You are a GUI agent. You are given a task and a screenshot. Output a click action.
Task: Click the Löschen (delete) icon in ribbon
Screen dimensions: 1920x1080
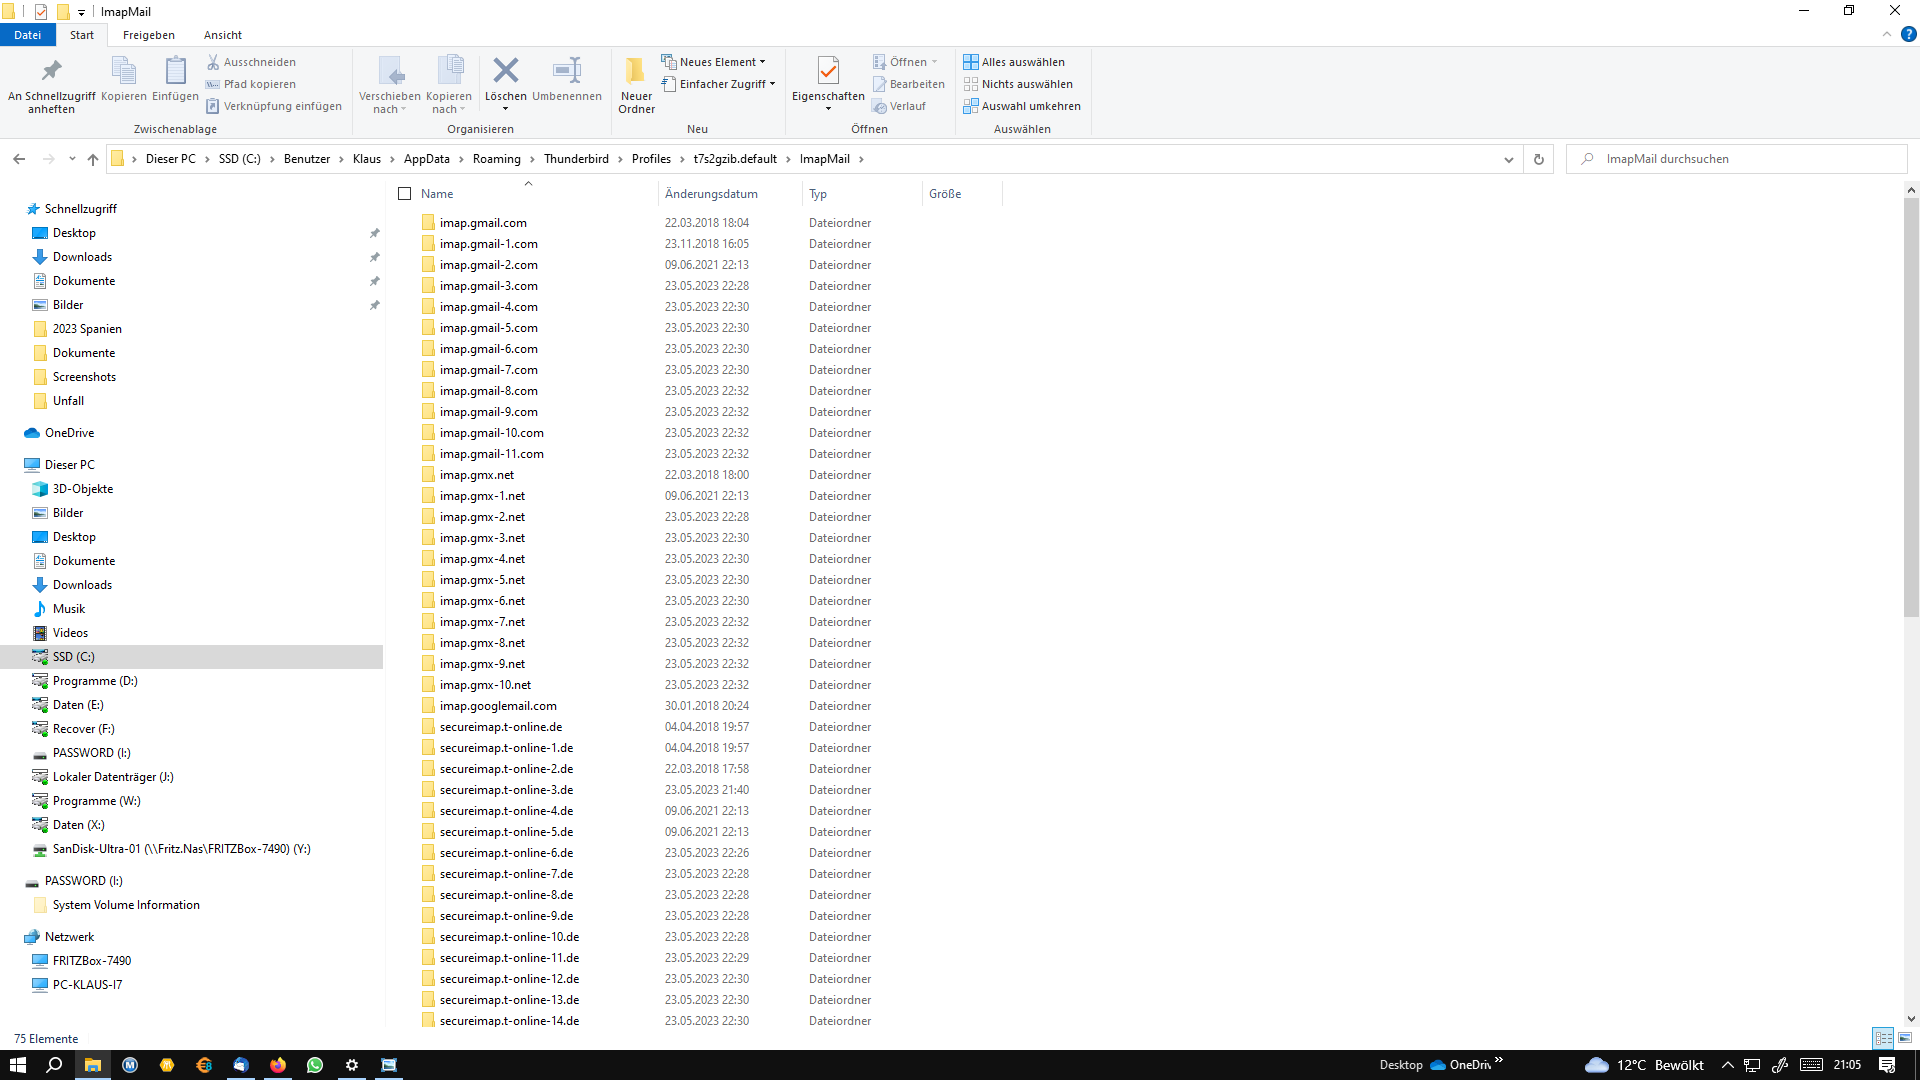click(506, 71)
